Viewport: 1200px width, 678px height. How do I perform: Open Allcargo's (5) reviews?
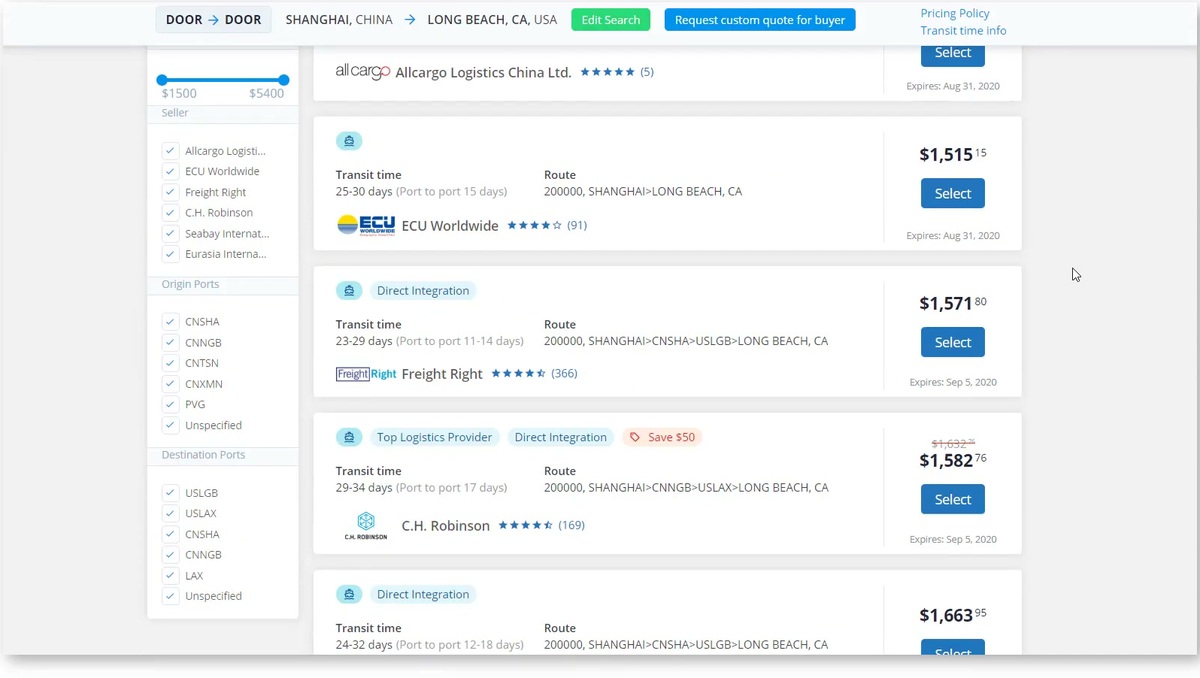click(647, 72)
